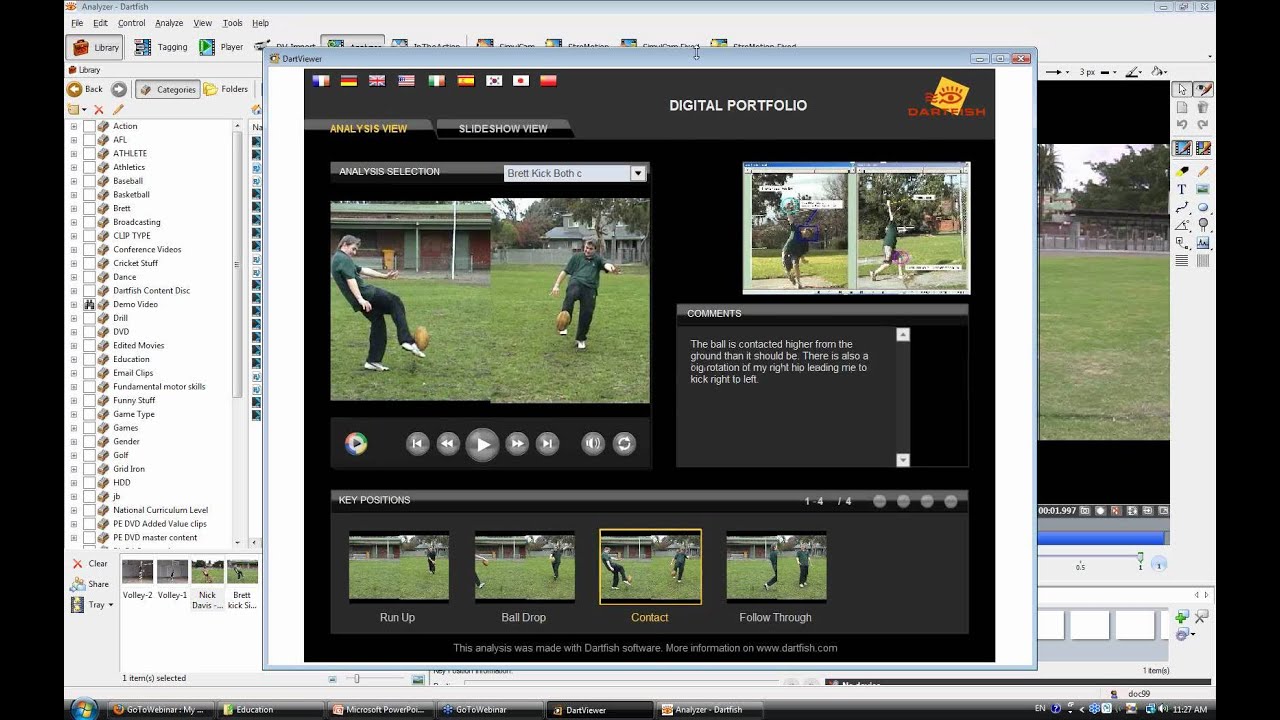This screenshot has height=720, width=1280.
Task: Select the UK flag language icon
Action: 377,81
